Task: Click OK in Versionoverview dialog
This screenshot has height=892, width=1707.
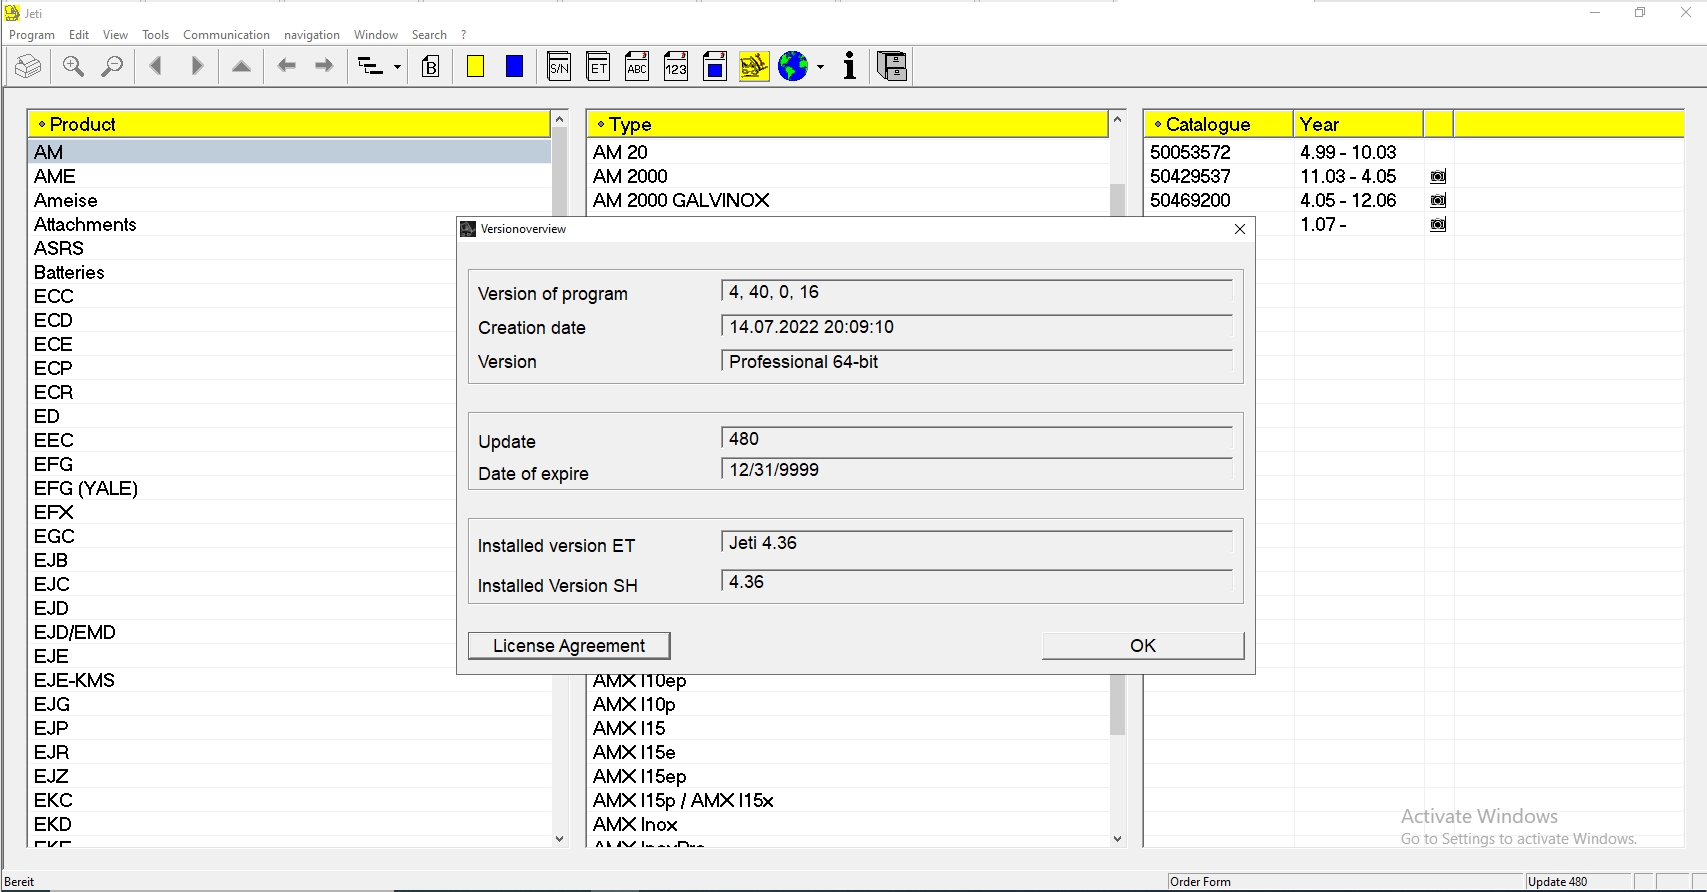Action: [1143, 646]
